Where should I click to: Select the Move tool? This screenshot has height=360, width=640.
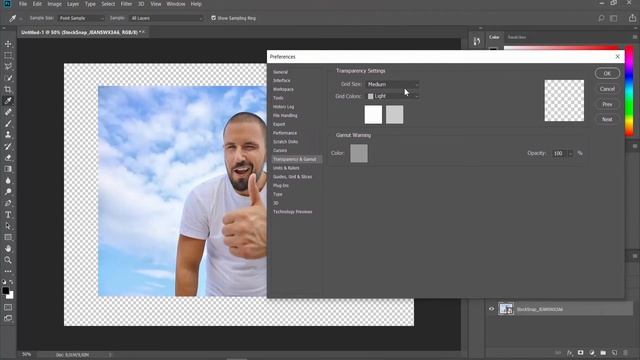click(8, 44)
